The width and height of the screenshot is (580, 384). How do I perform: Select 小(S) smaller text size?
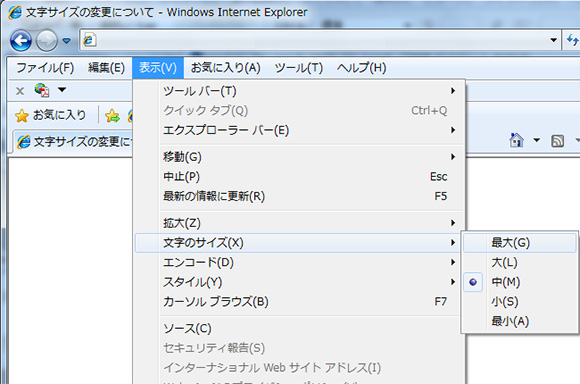pos(520,302)
